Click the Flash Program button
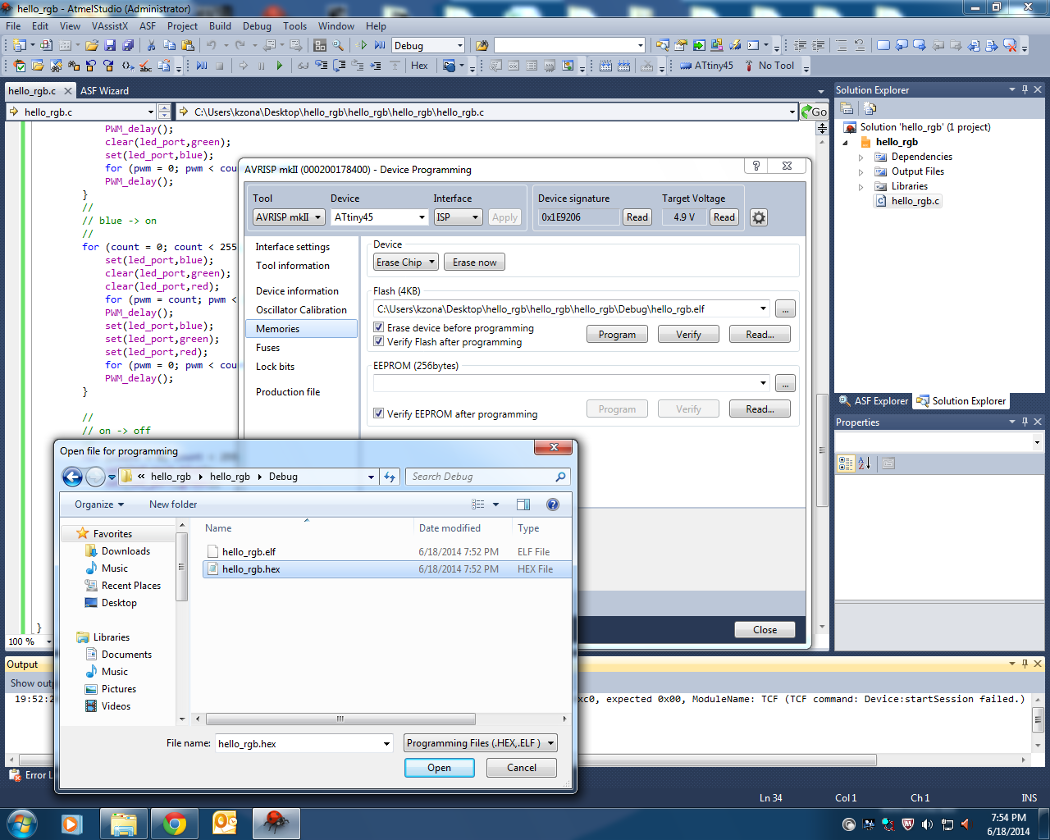 pyautogui.click(x=617, y=334)
